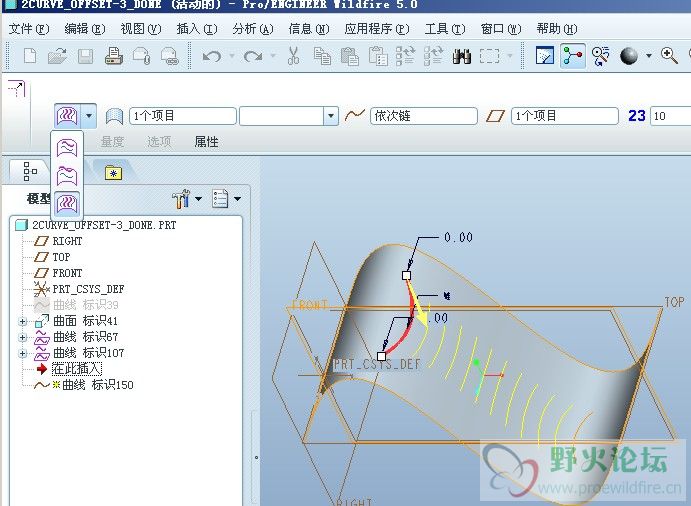
Task: Click the Redo arrow icon
Action: [253, 56]
